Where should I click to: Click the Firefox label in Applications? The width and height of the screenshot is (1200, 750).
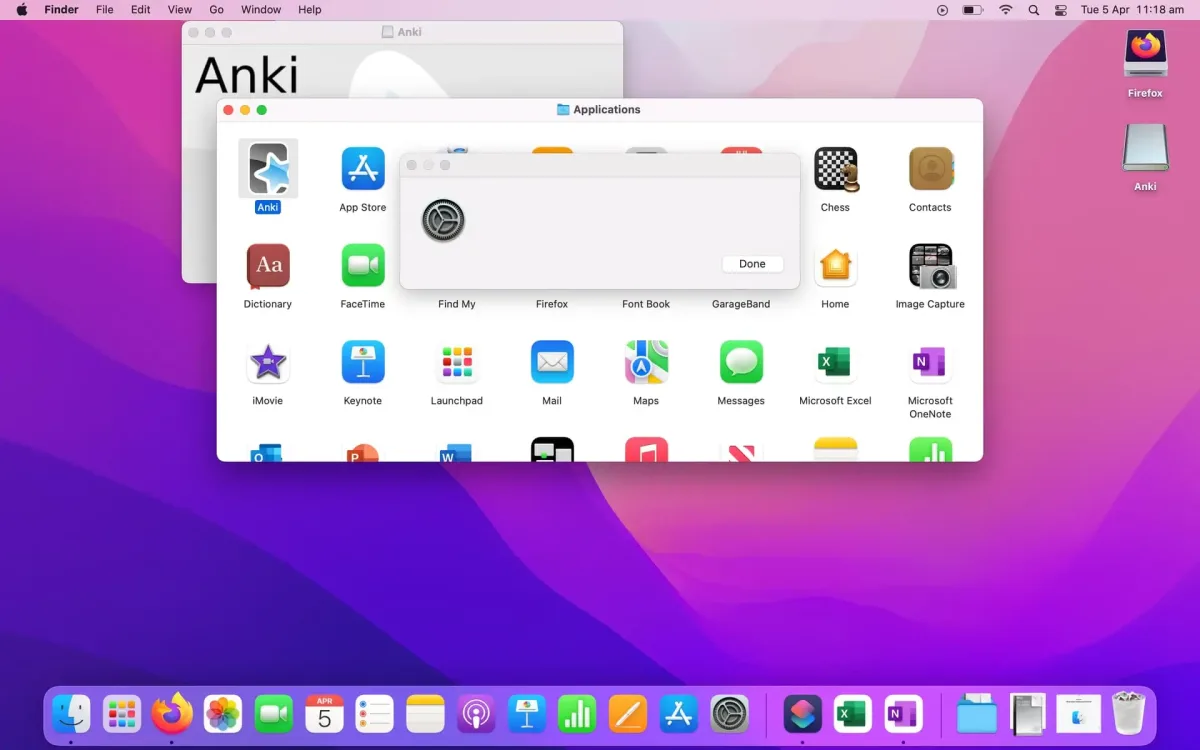pyautogui.click(x=552, y=304)
